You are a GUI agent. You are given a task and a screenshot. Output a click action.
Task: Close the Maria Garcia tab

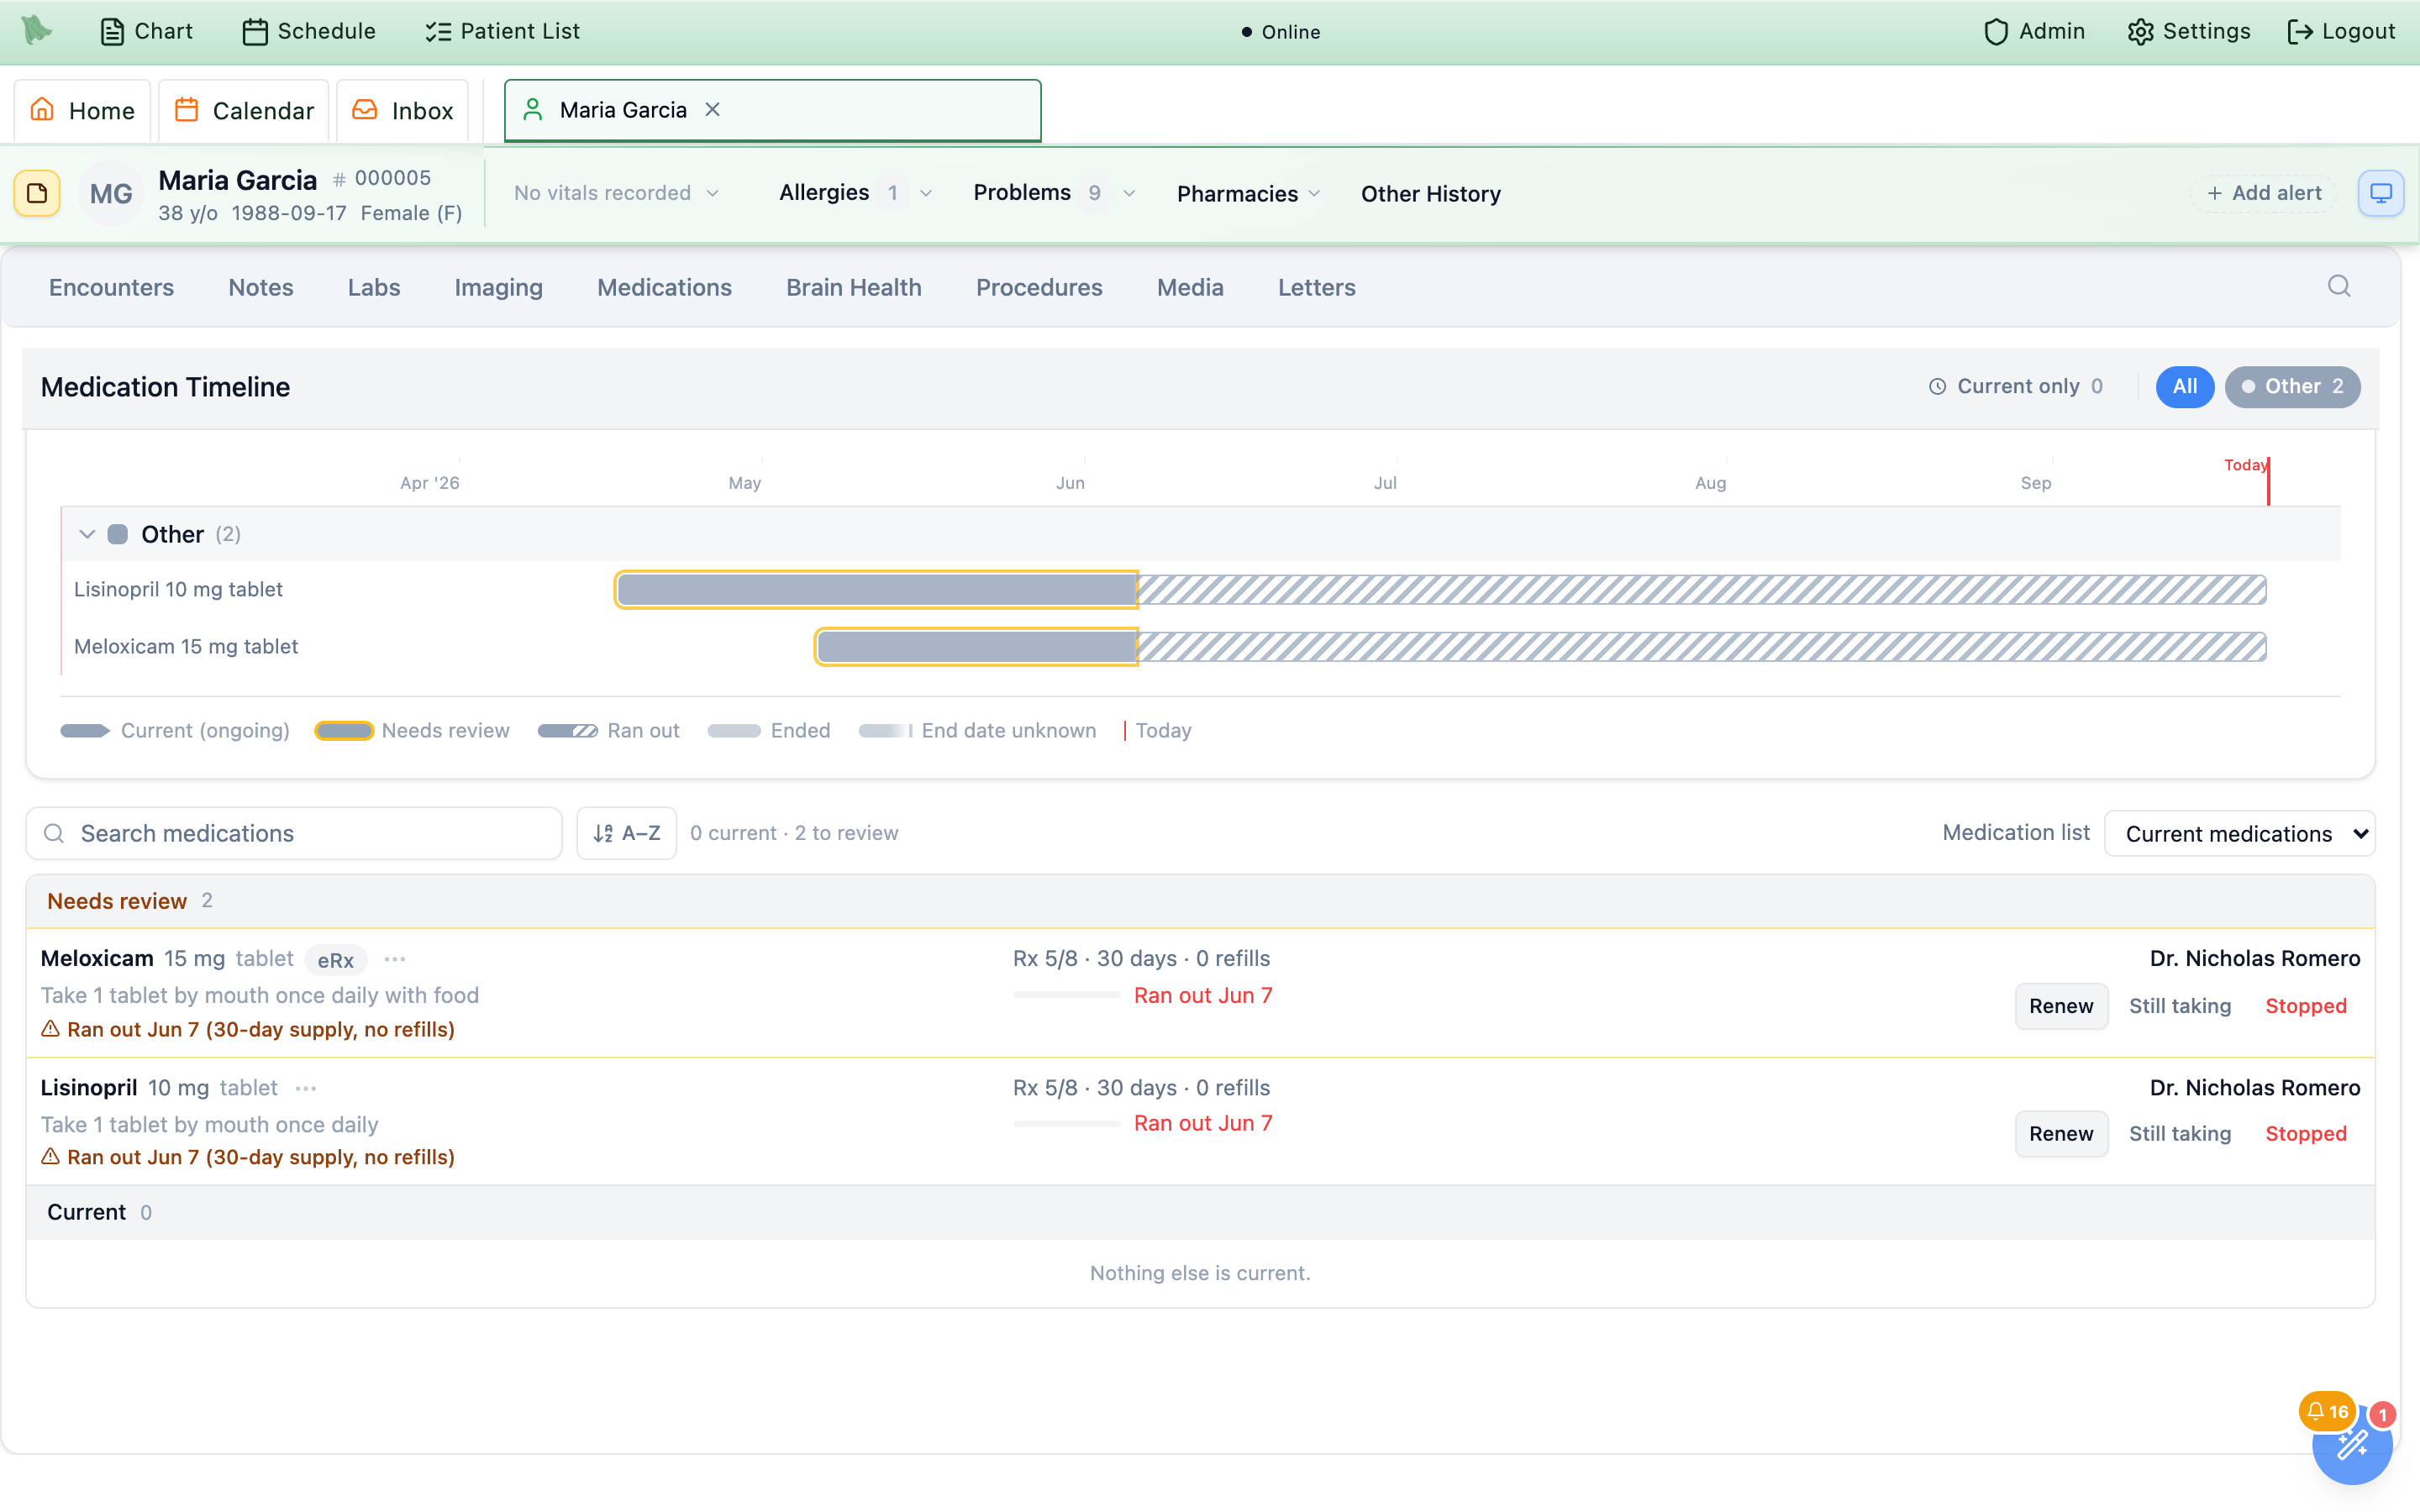pyautogui.click(x=712, y=110)
